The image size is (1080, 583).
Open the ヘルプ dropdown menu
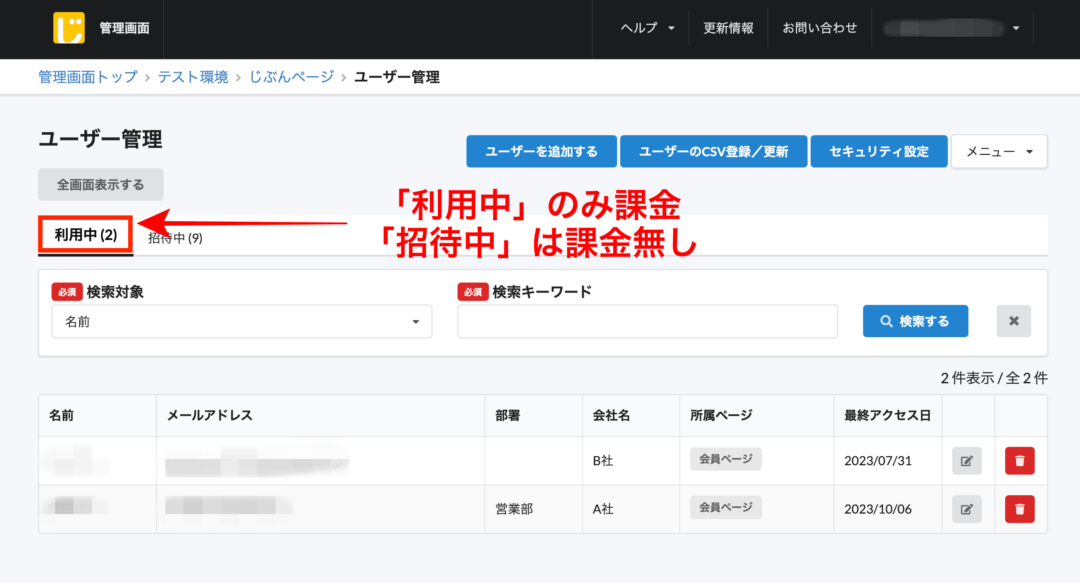648,28
